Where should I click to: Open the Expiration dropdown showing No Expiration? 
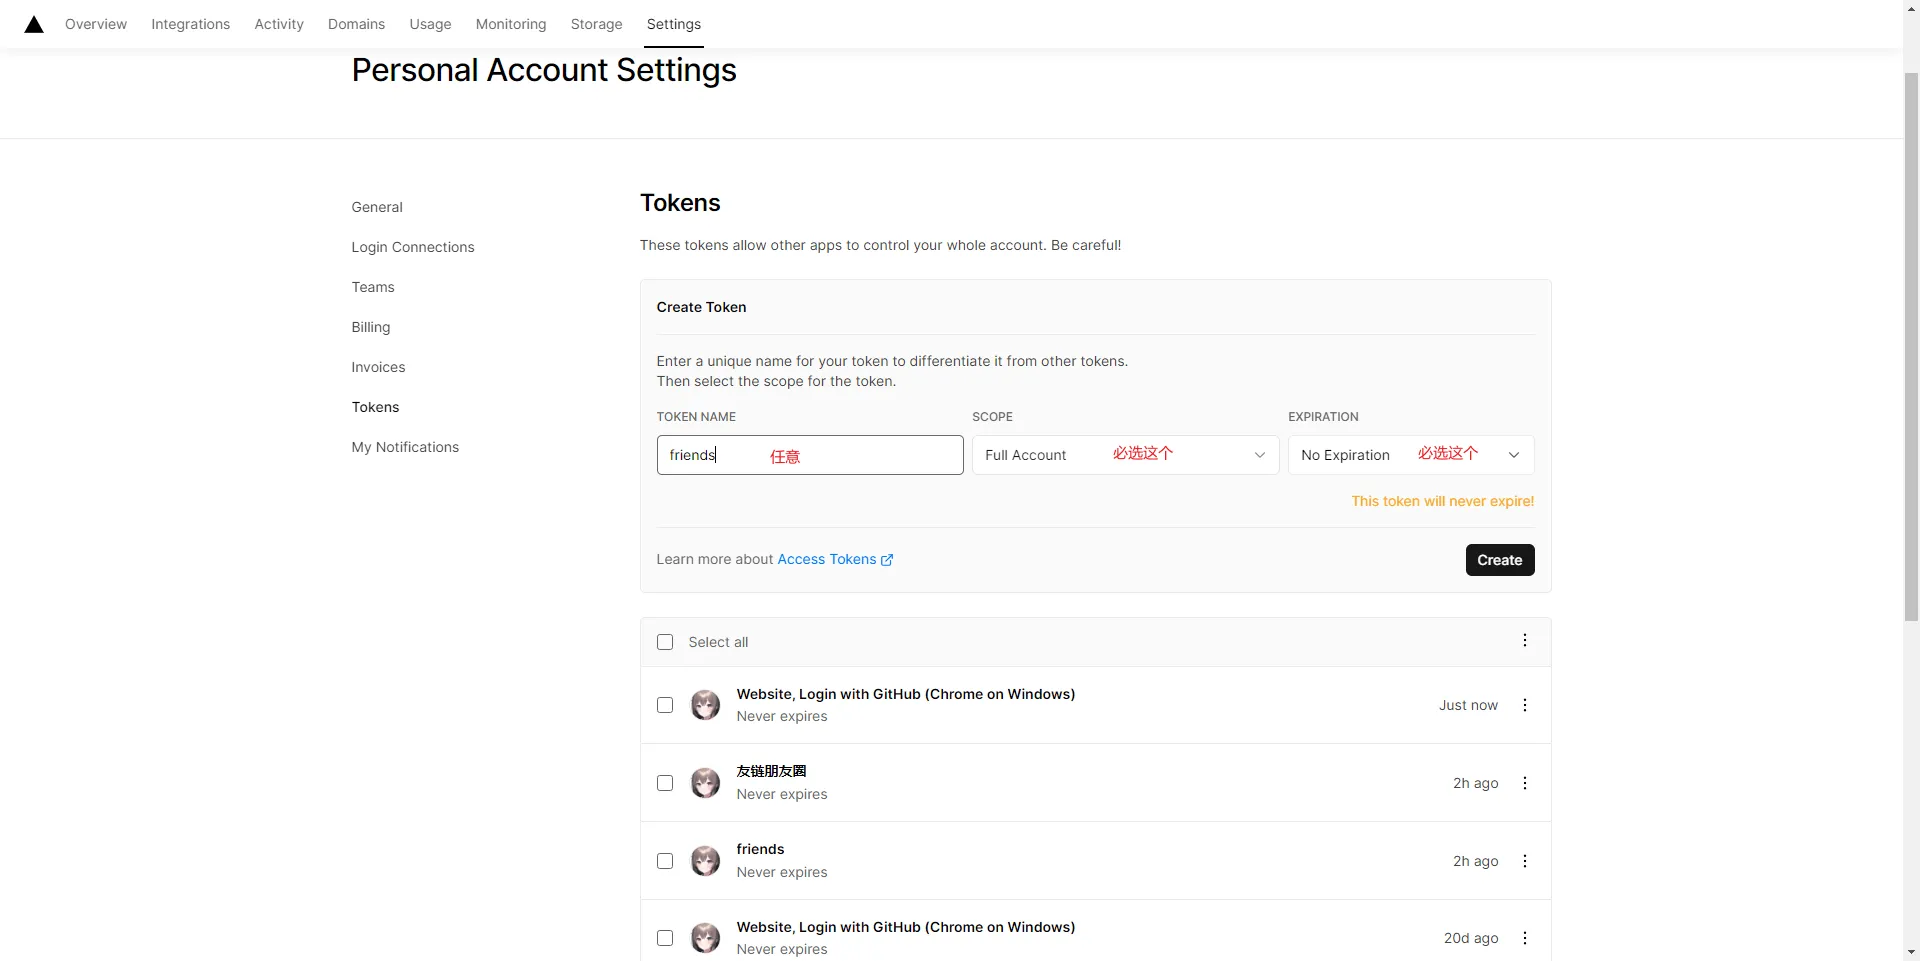(x=1410, y=455)
